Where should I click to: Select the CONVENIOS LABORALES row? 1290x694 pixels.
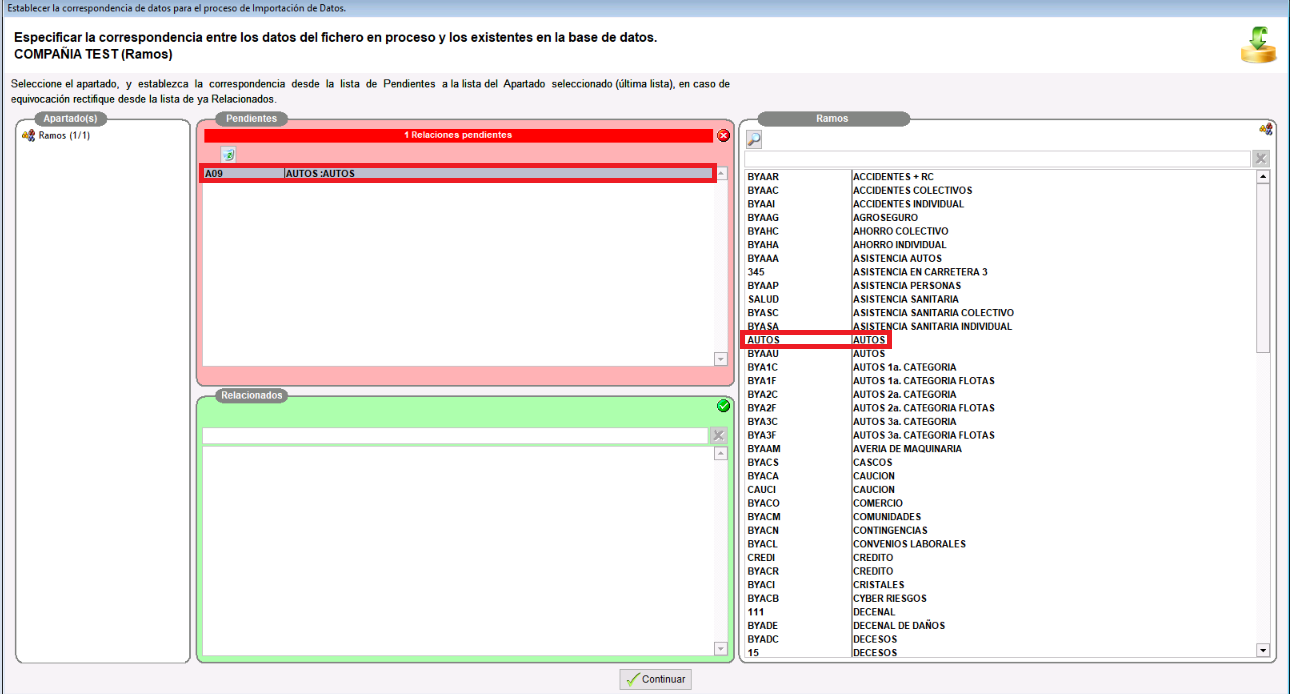pos(1000,544)
